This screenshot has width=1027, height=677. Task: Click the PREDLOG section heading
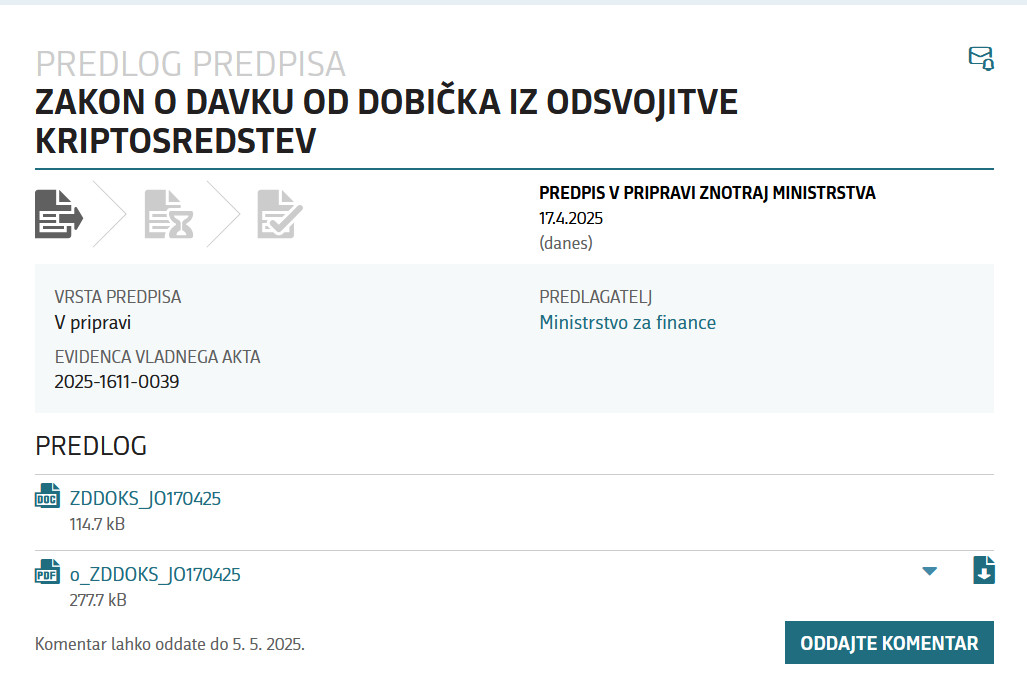[91, 446]
